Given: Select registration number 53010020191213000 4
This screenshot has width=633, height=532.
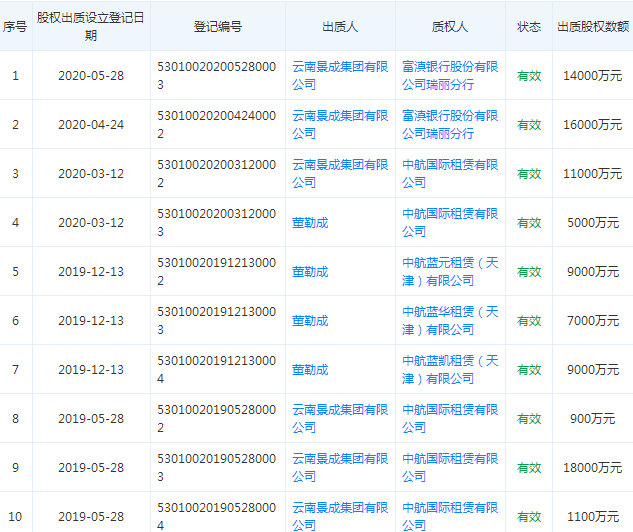Looking at the screenshot, I should pos(216,369).
